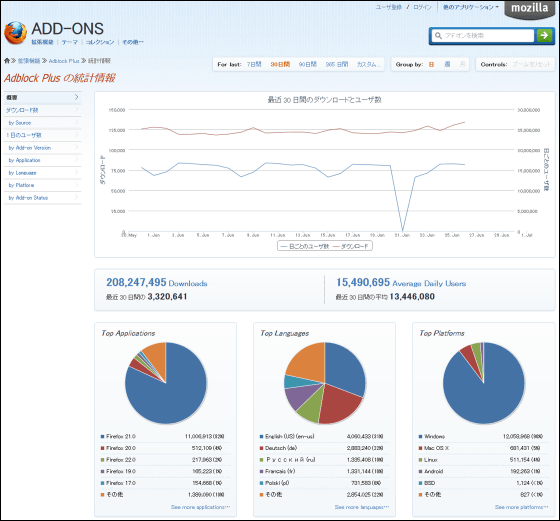560x521 pixels.
Task: Click the zoom reset control
Action: pos(531,64)
